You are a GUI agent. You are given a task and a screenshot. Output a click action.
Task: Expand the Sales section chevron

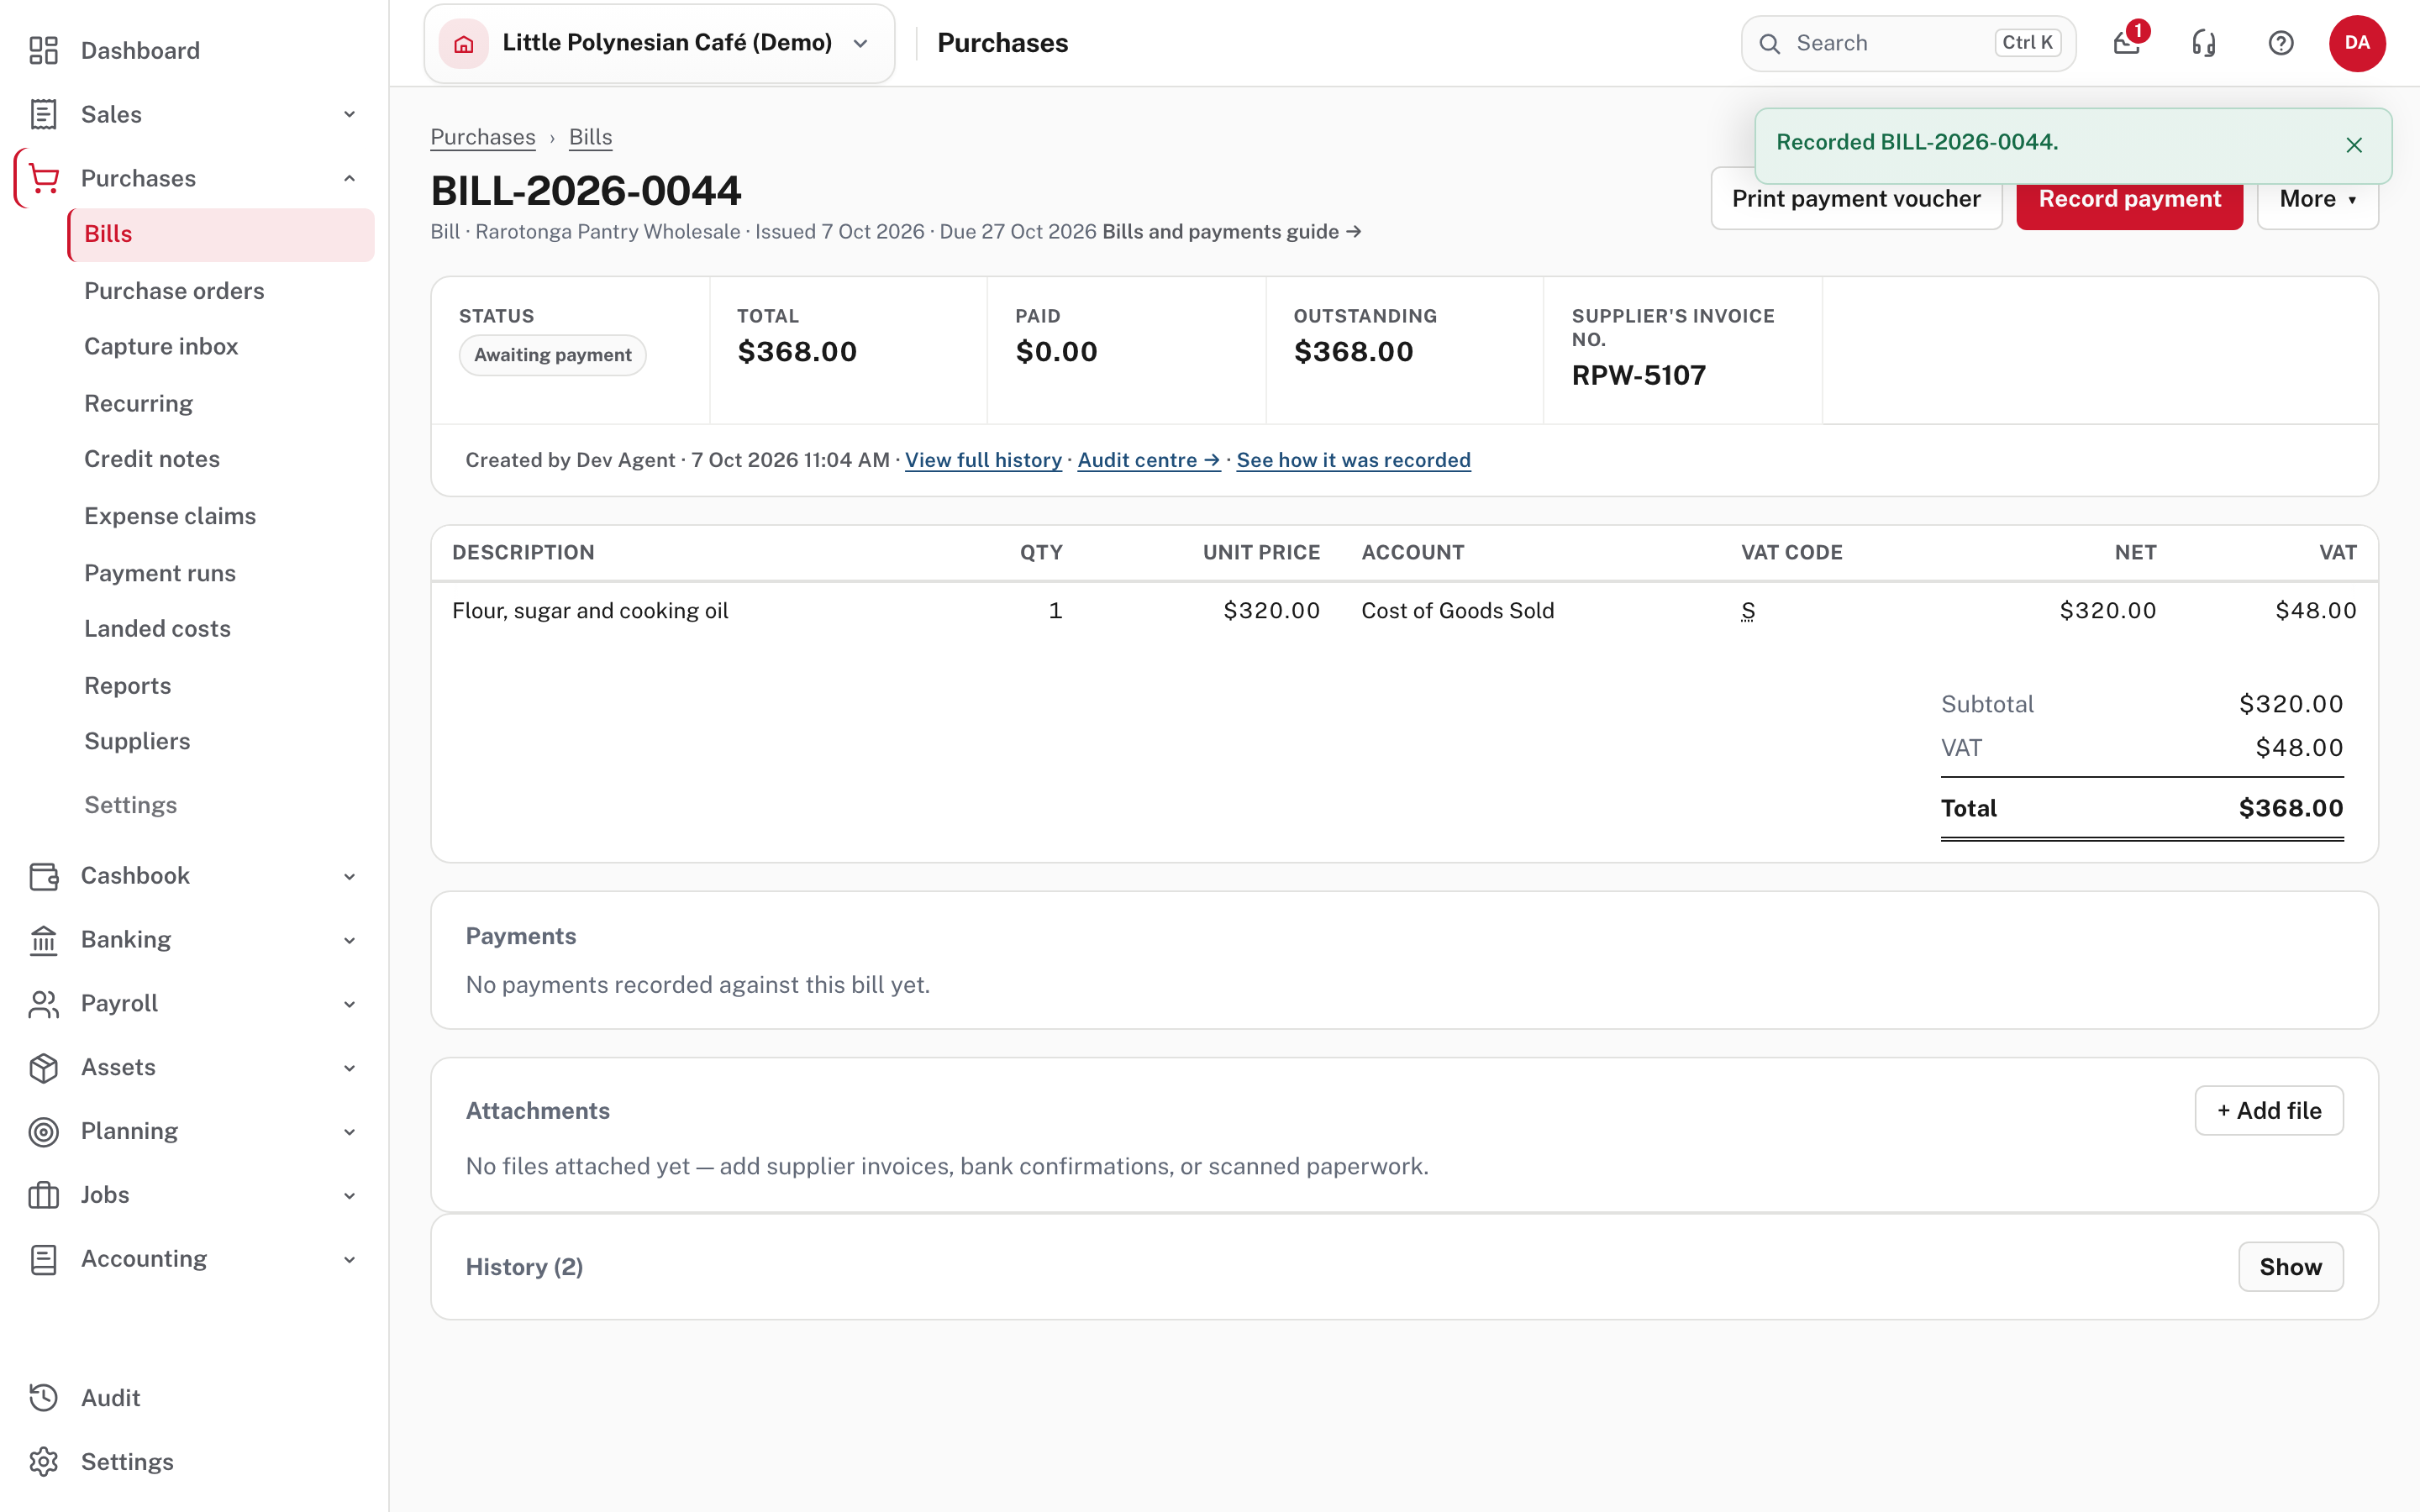click(x=349, y=114)
